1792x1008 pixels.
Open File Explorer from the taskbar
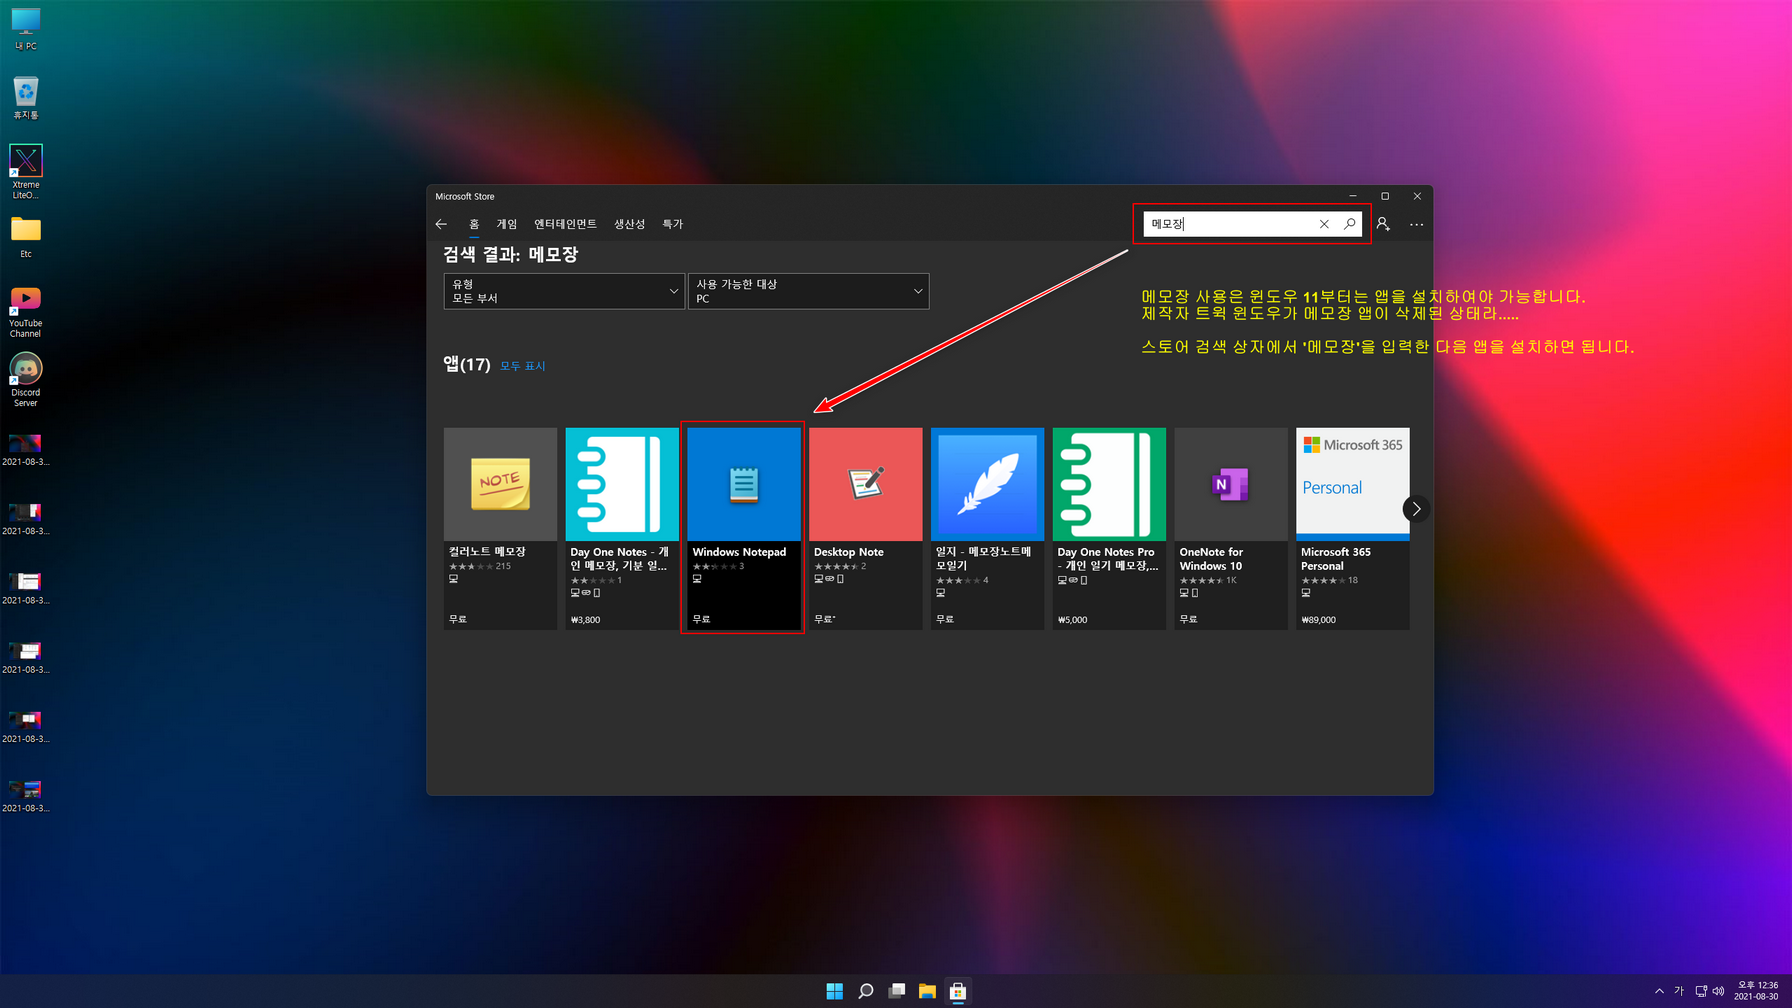(x=927, y=991)
